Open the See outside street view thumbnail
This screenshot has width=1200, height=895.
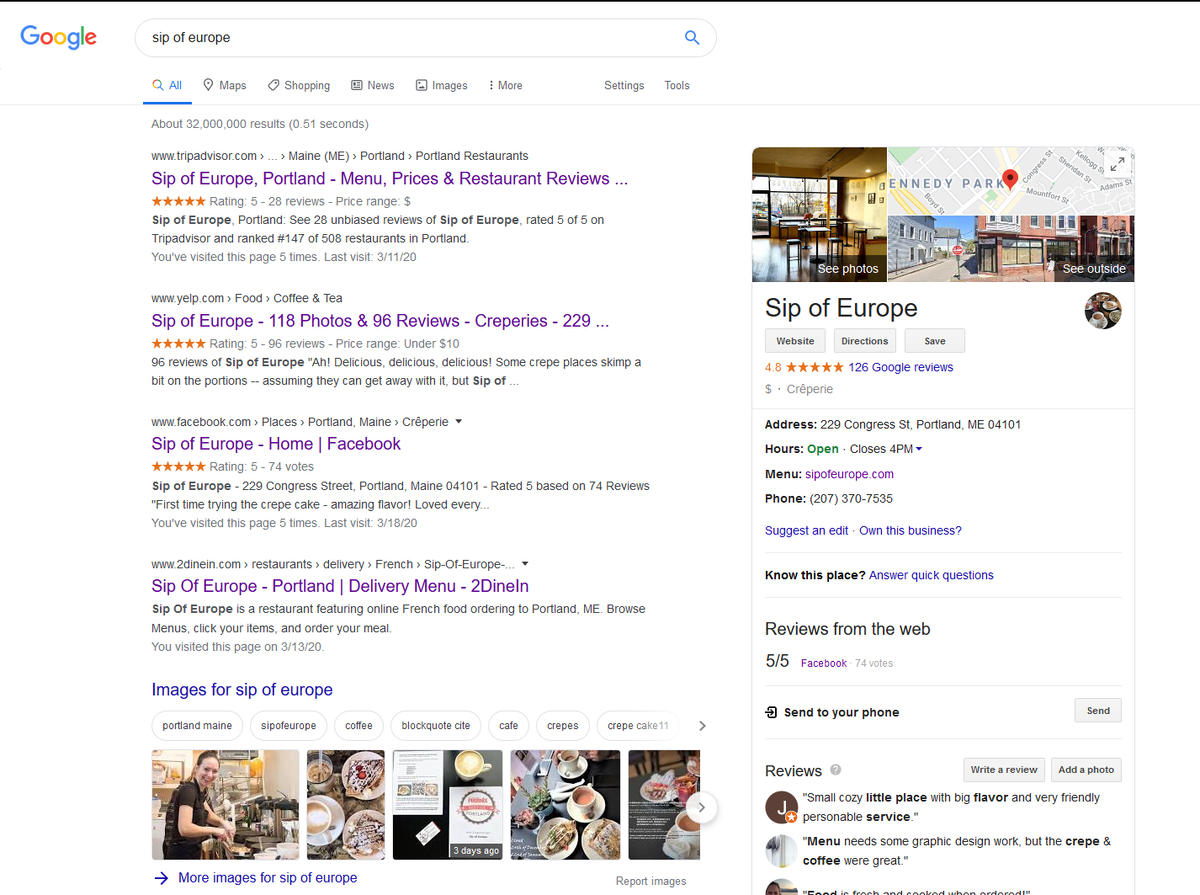(1011, 249)
